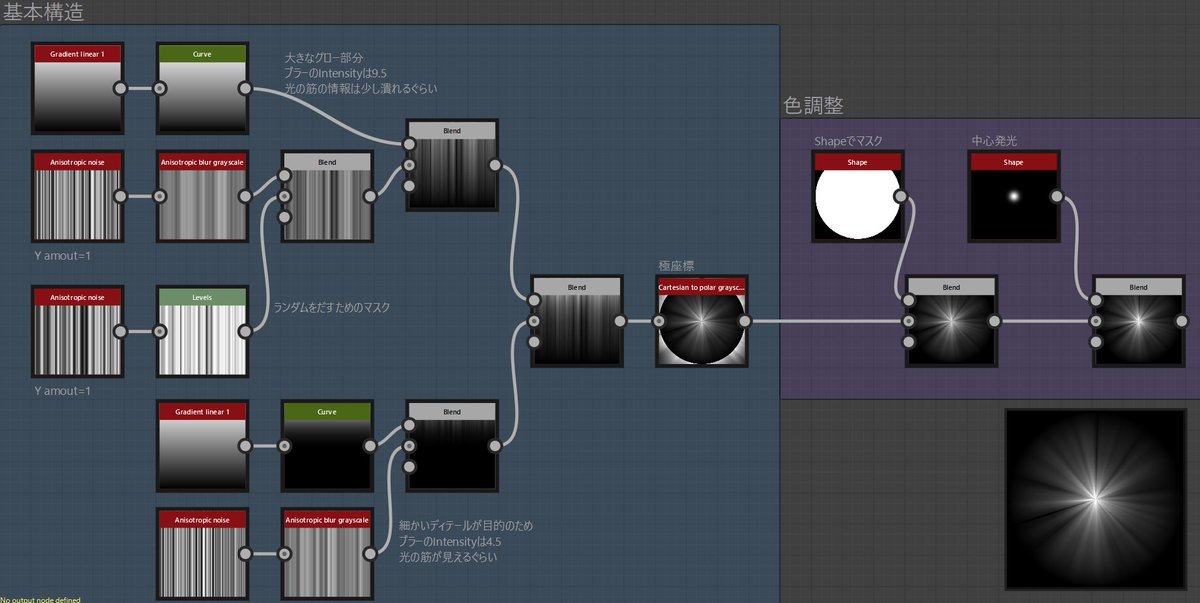The width and height of the screenshot is (1200, 603).
Task: Select the Gradient linear 1 node feeding the dark Curve
Action: tap(202, 447)
